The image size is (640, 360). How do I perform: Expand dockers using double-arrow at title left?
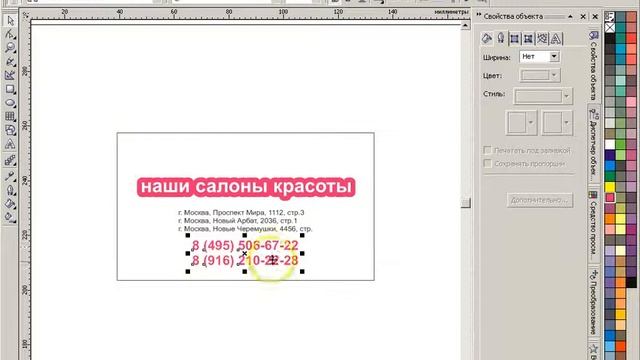coord(478,16)
